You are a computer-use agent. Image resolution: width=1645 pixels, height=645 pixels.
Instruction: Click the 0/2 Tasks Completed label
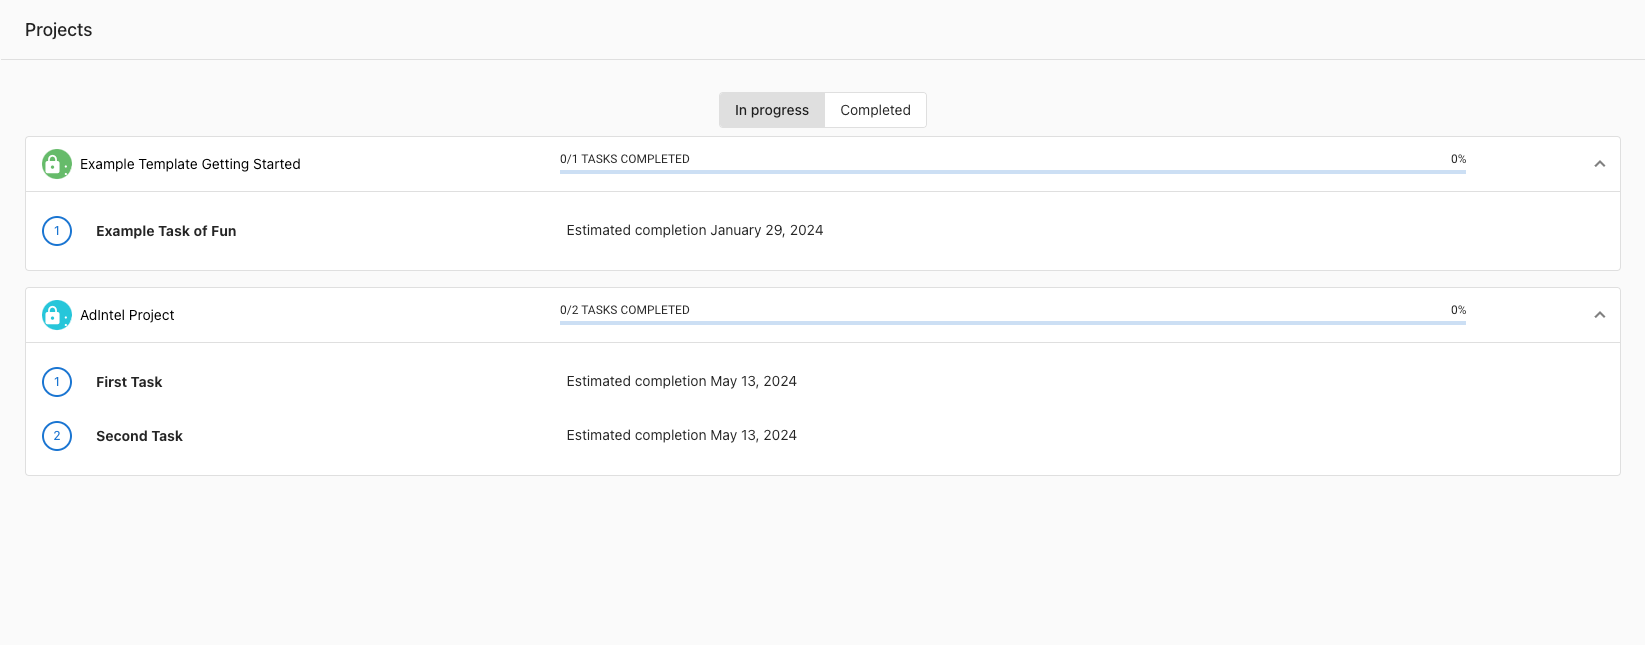point(624,310)
